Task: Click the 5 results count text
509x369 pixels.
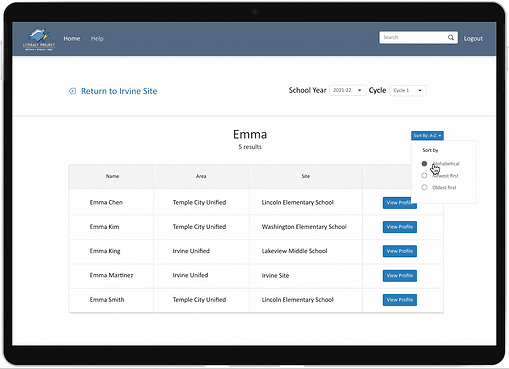Action: pos(250,147)
